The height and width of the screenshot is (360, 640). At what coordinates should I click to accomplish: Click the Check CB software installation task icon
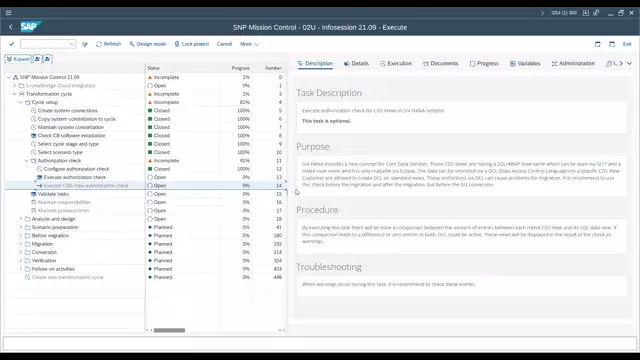pyautogui.click(x=33, y=136)
